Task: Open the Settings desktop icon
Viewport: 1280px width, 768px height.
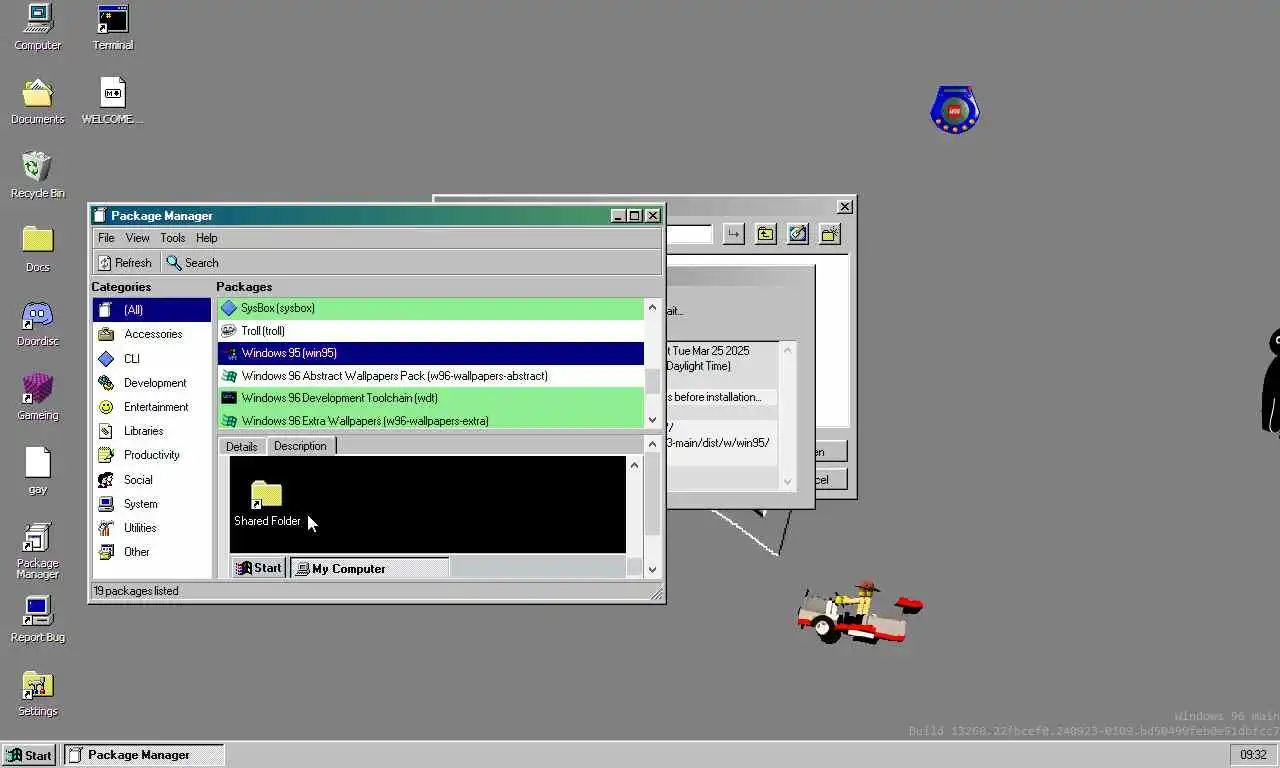Action: click(37, 693)
